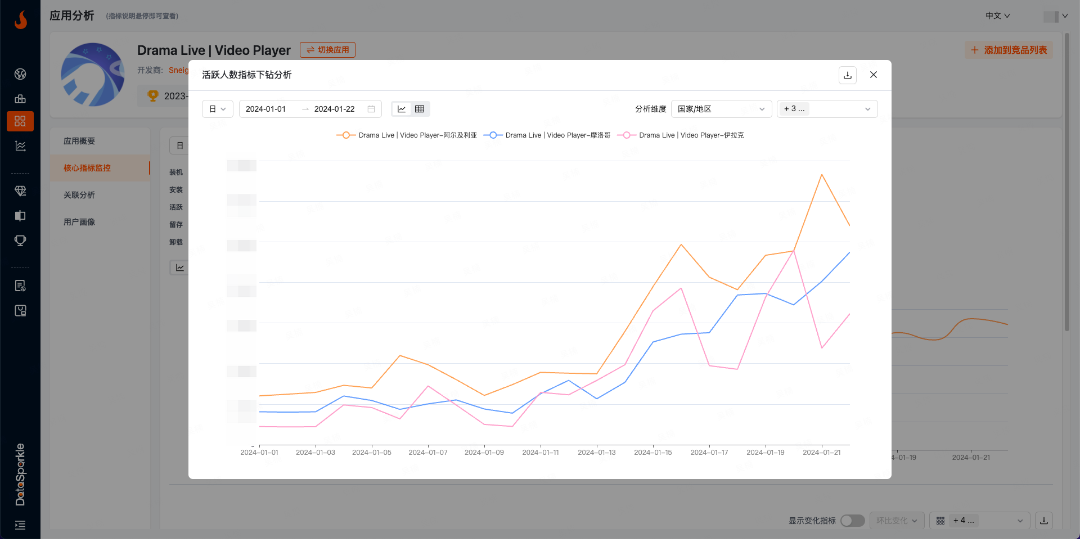Click 切换应用 button

328,50
